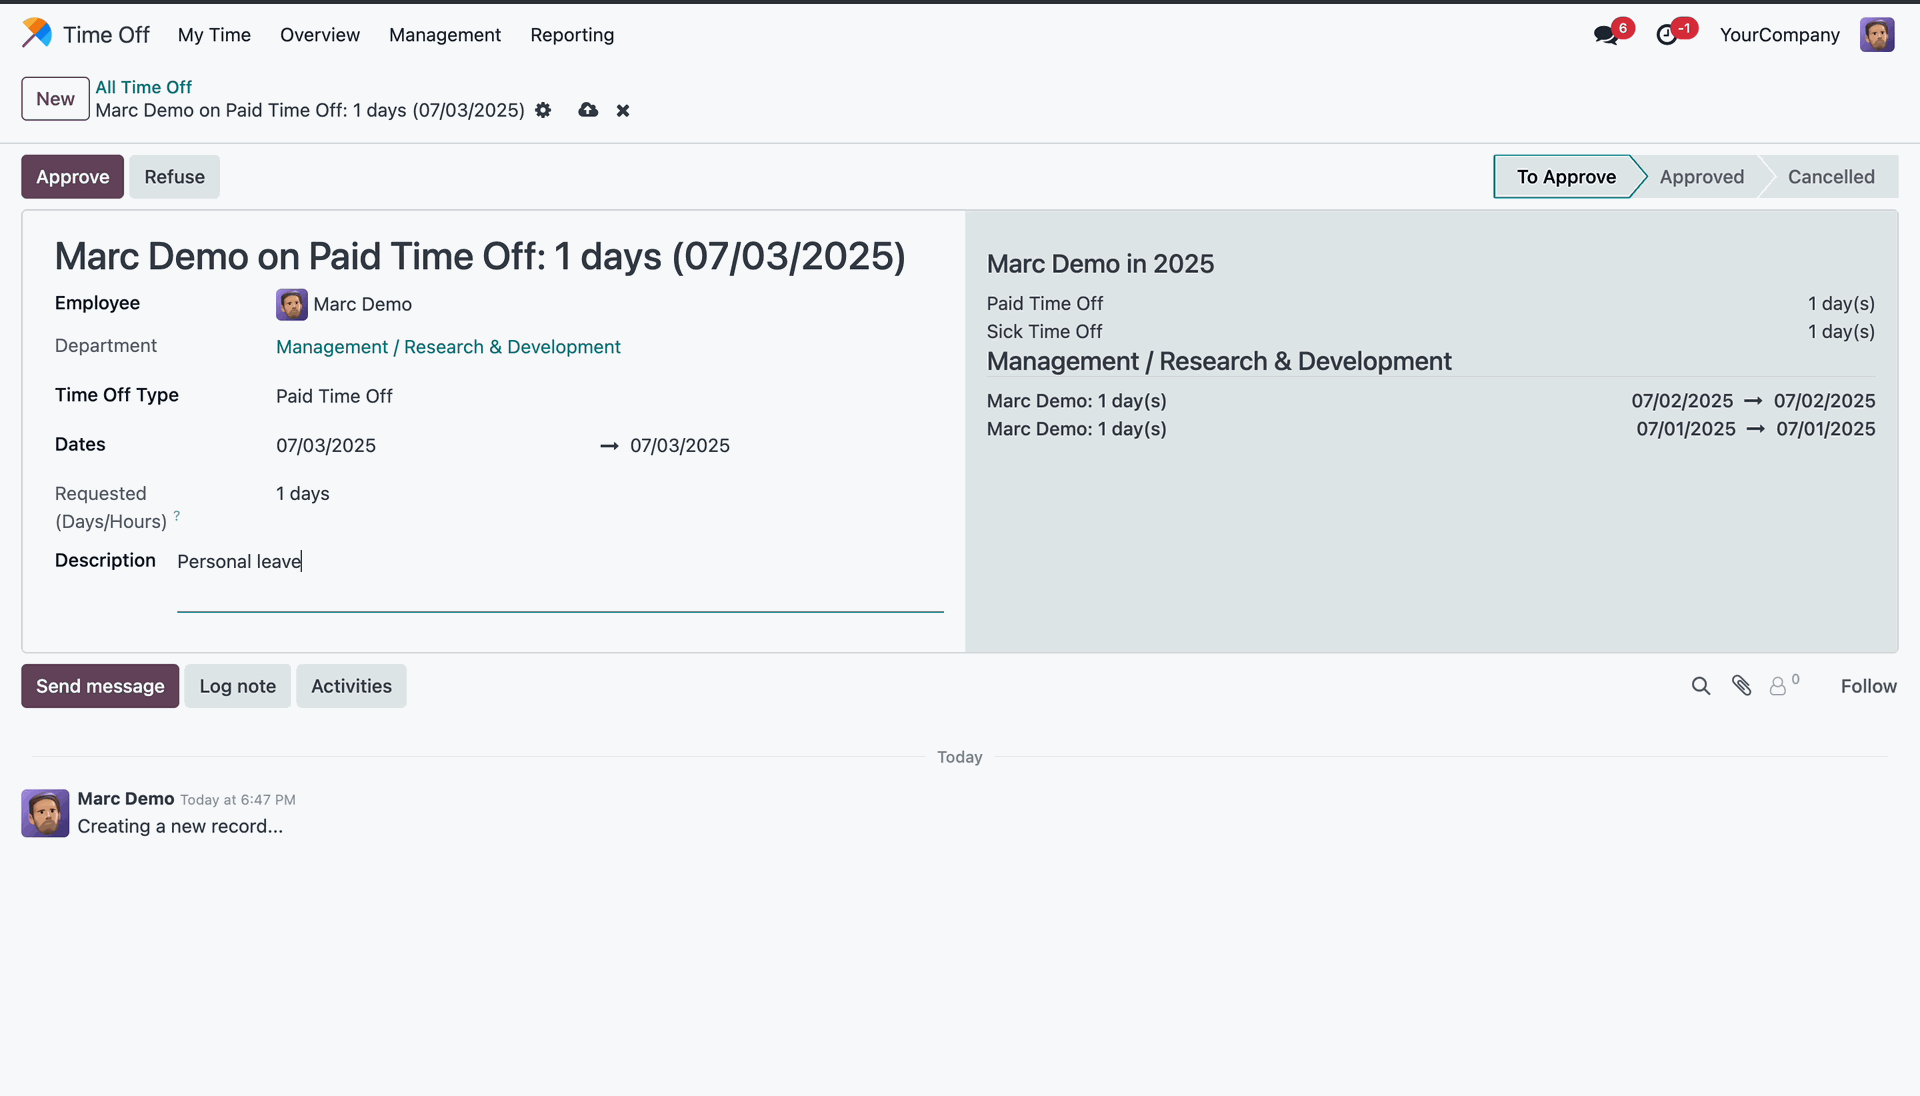
Task: Show followers via the person icon
Action: pos(1778,686)
